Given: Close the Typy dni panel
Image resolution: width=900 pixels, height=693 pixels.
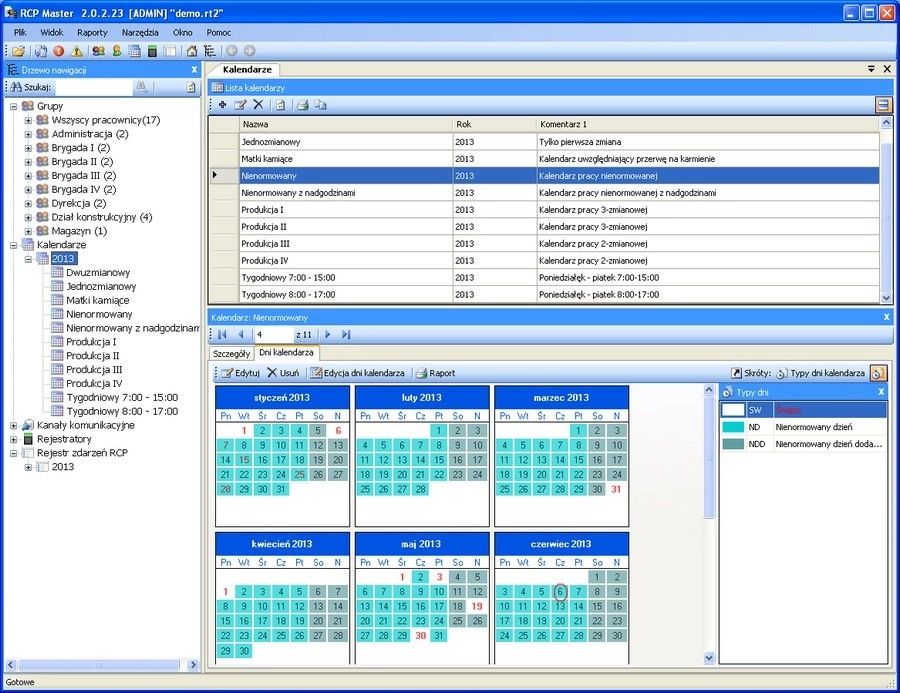Looking at the screenshot, I should (881, 392).
